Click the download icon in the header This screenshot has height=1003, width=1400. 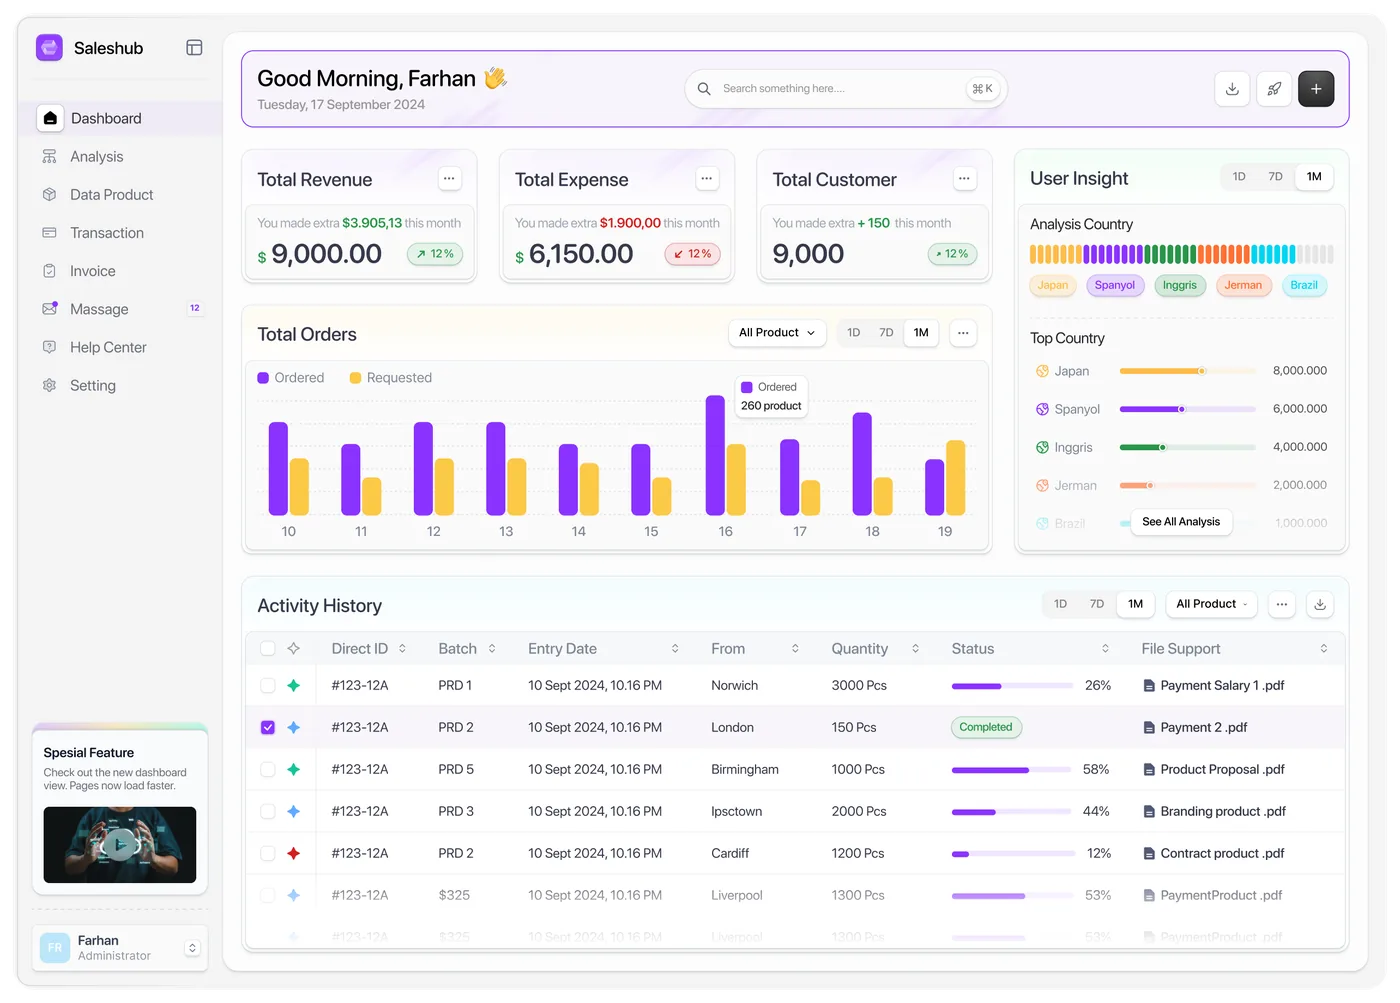[x=1232, y=89]
